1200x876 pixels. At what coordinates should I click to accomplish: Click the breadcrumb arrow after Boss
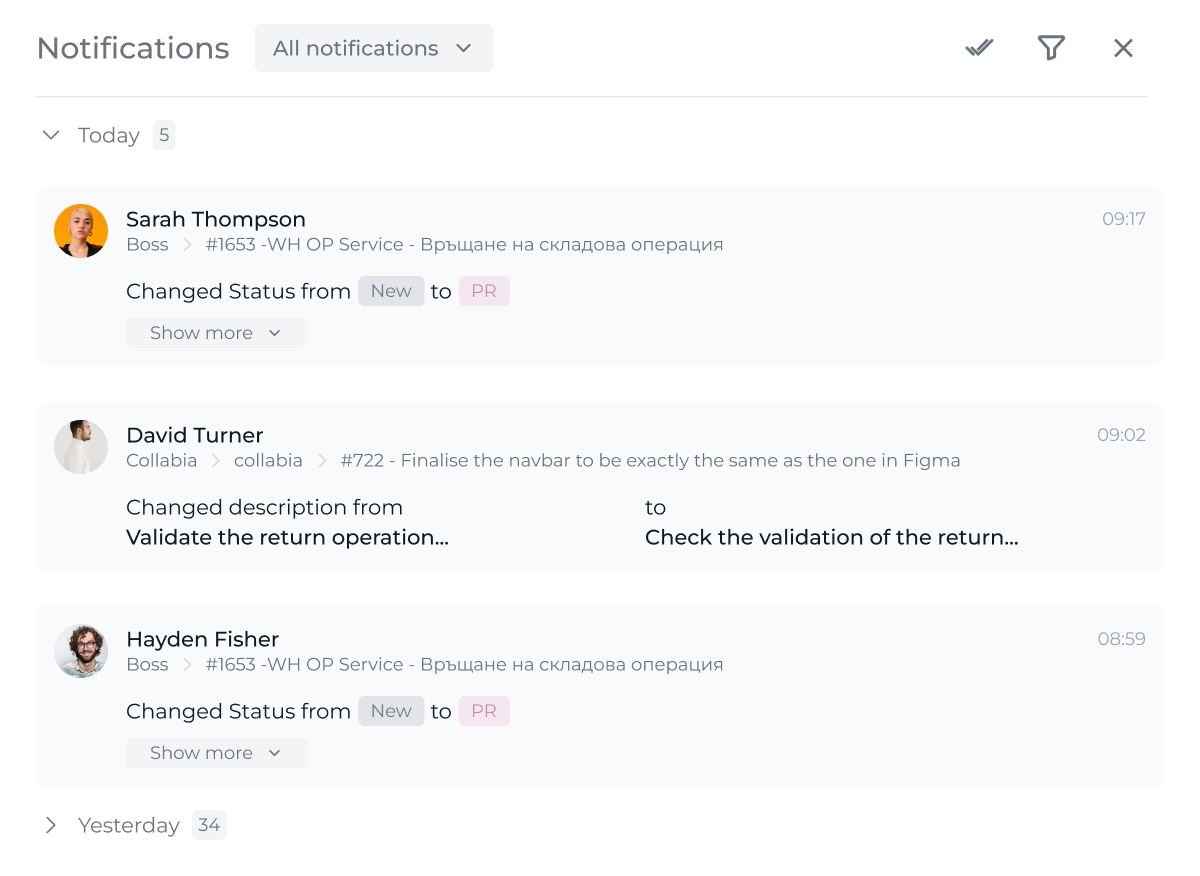186,244
